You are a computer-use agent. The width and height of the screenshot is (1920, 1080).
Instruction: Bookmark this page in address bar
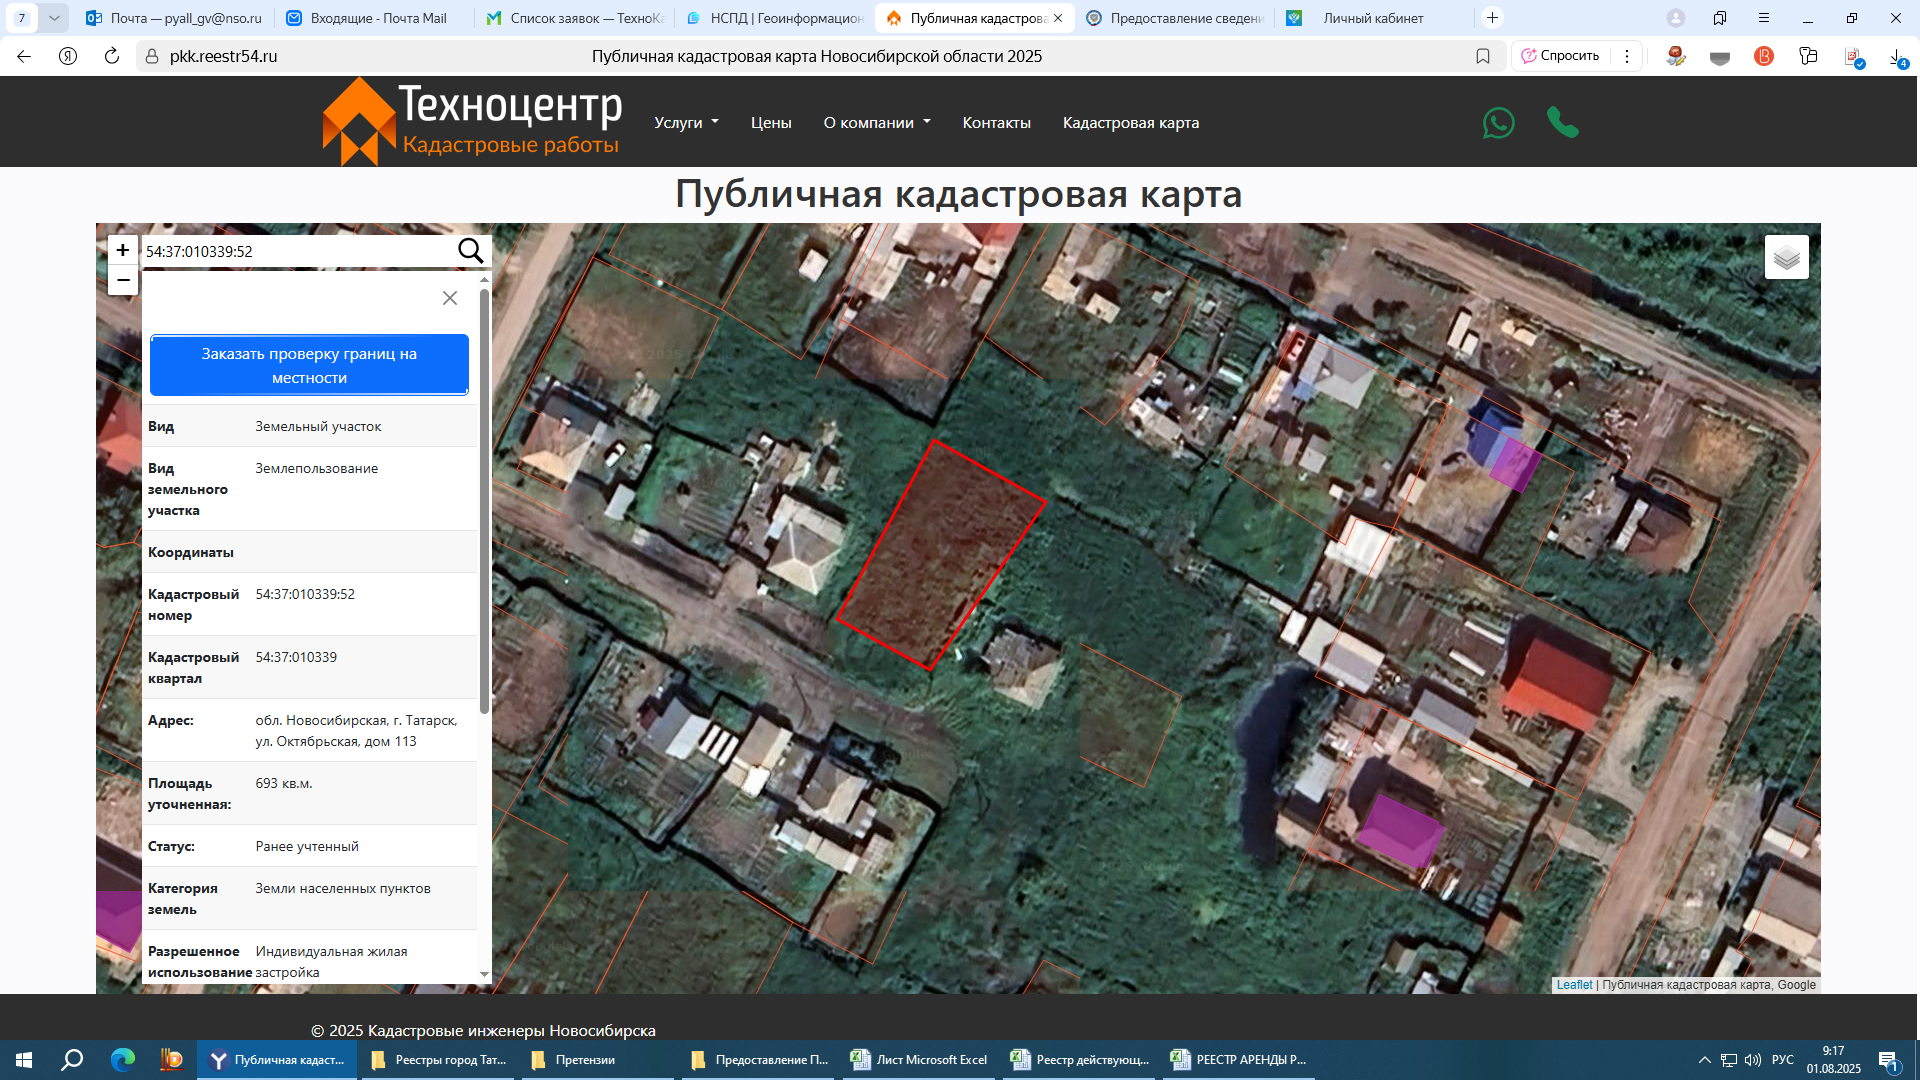pos(1483,56)
